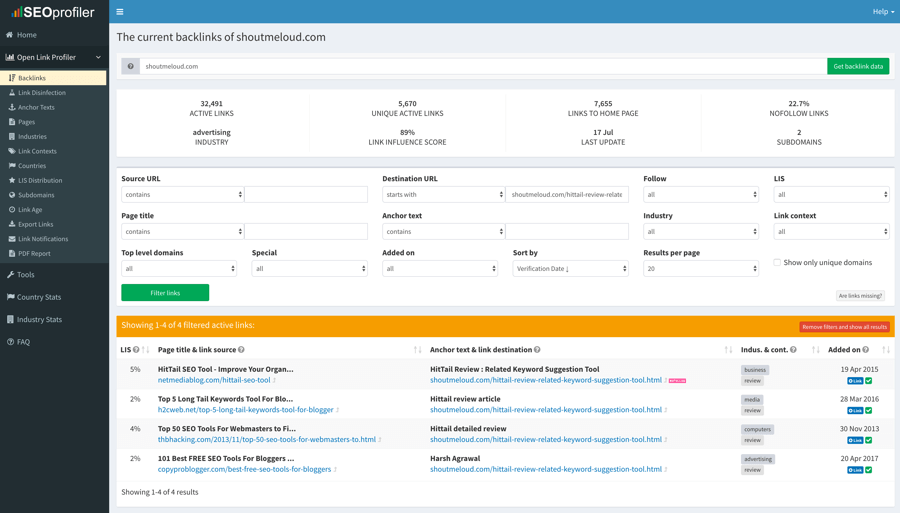Image resolution: width=900 pixels, height=513 pixels.
Task: Open the Results per page dropdown
Action: [700, 269]
